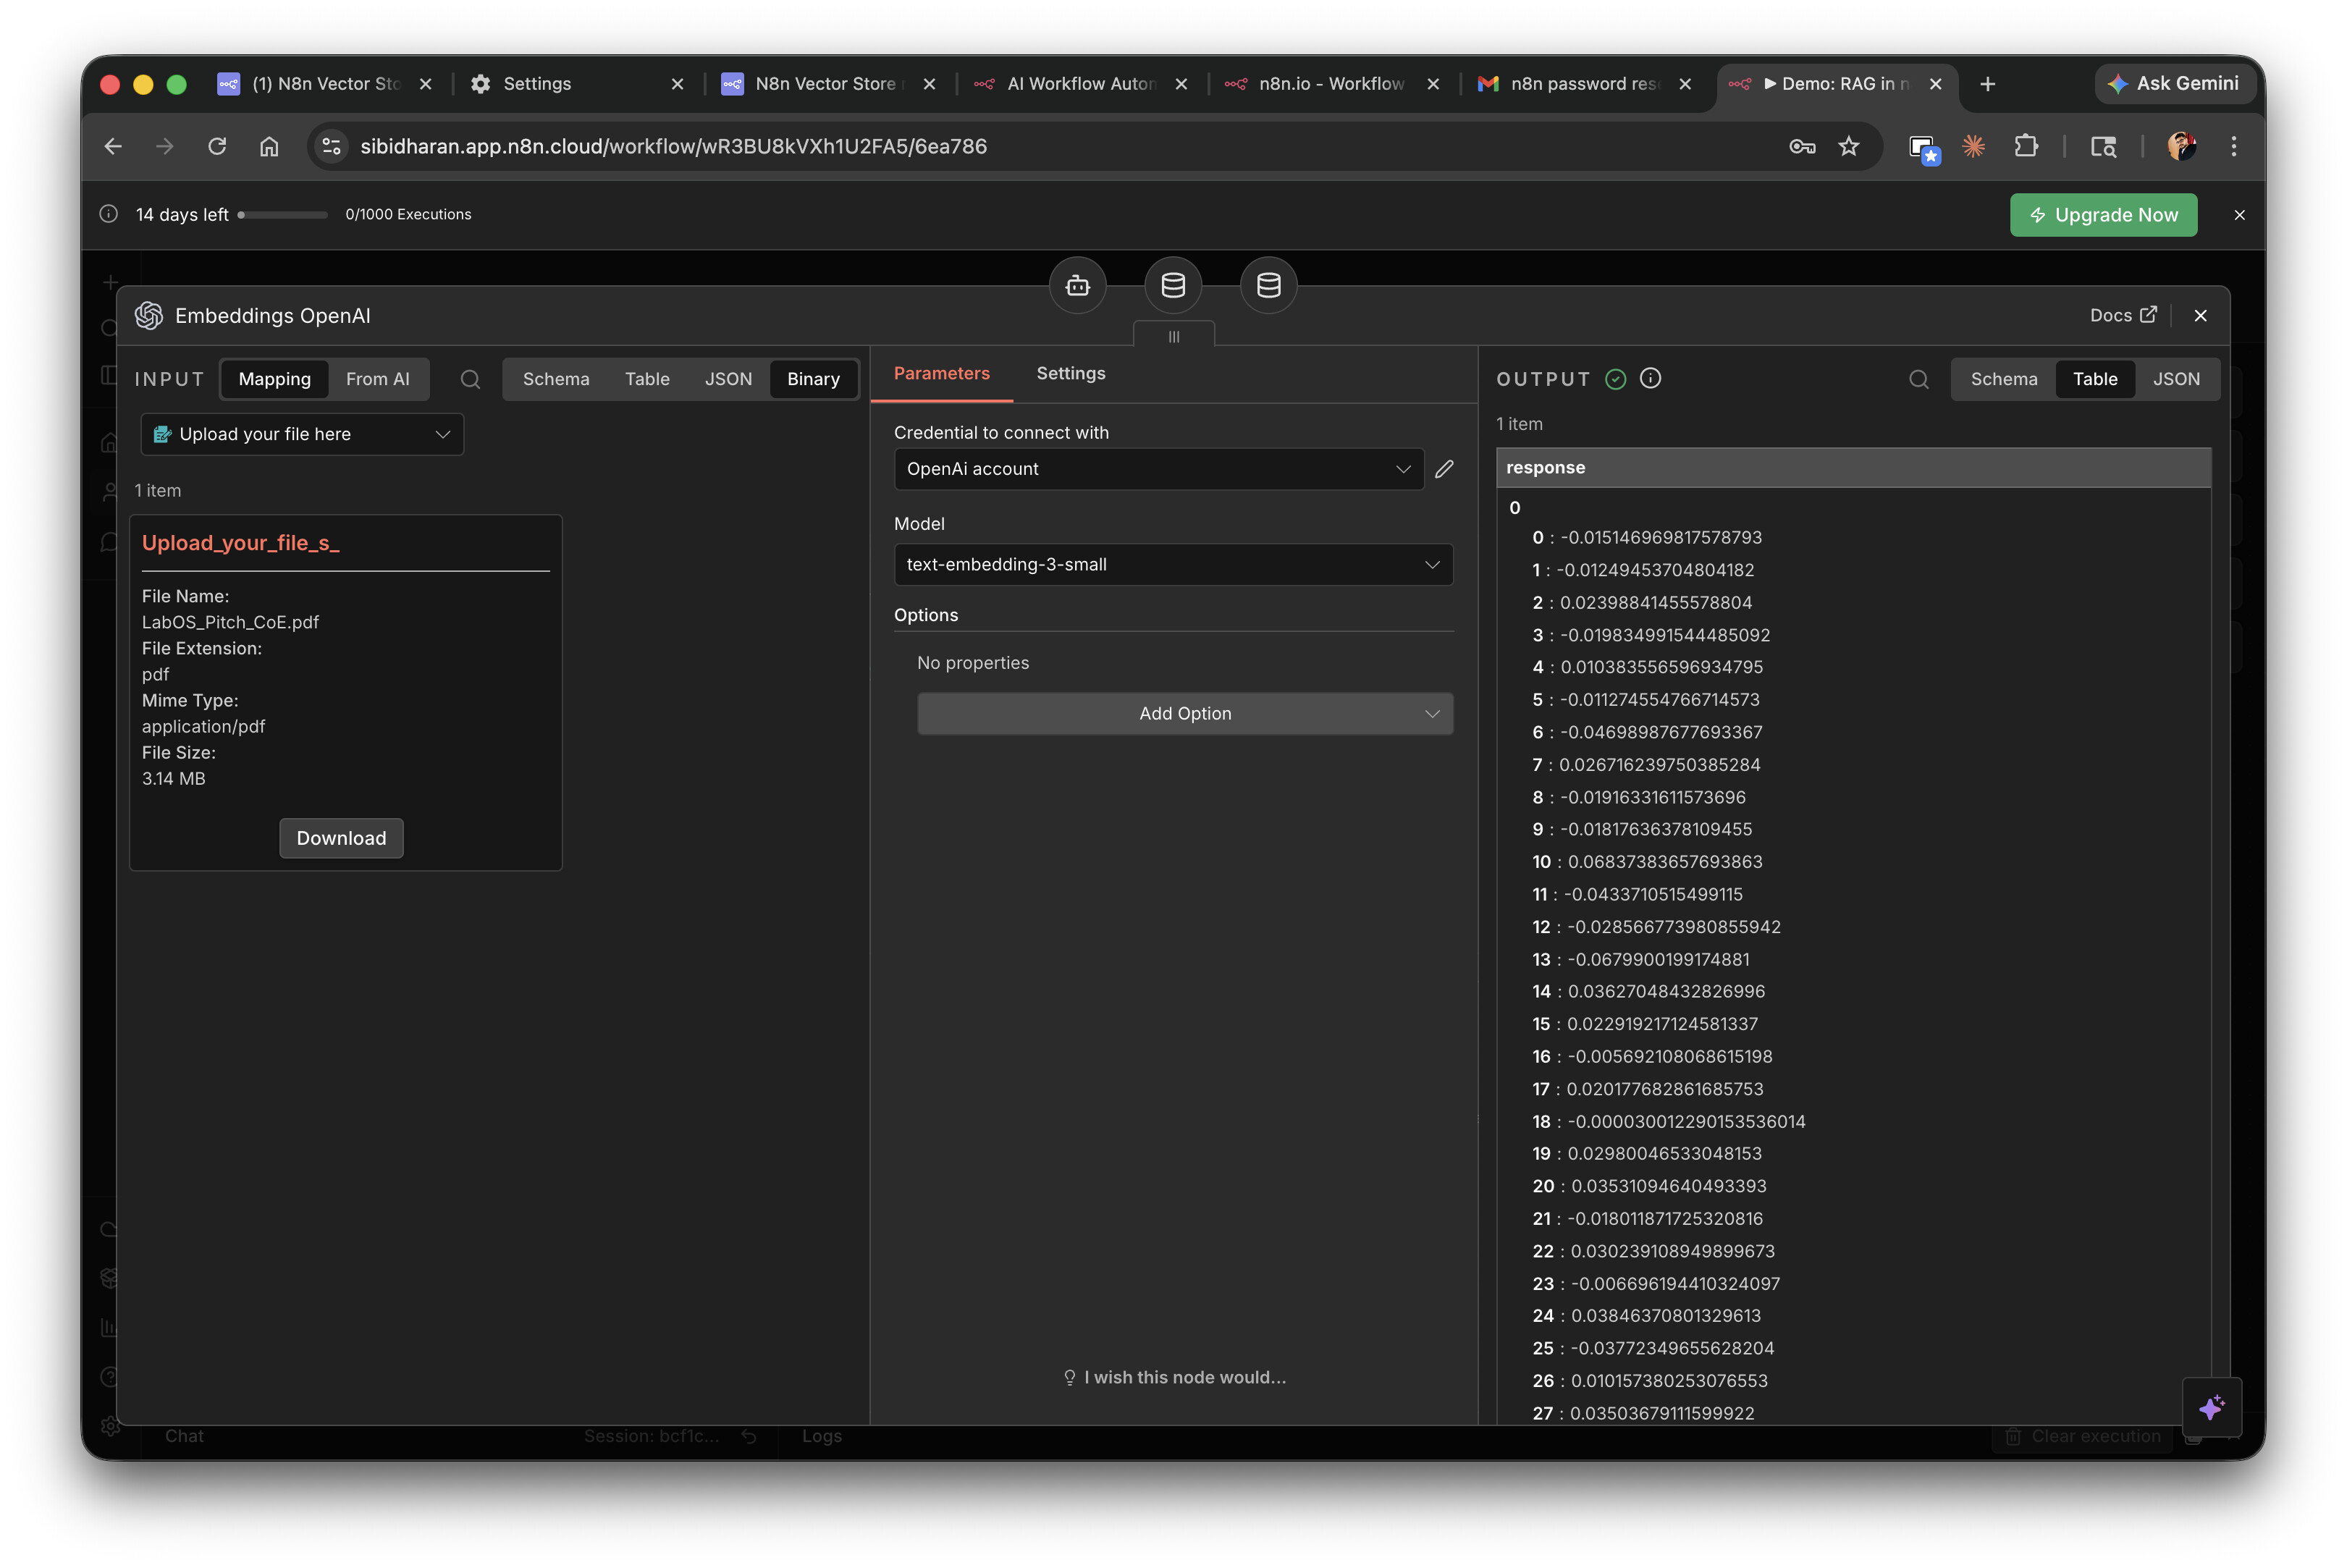Click the second database node icon above panel
The height and width of the screenshot is (1568, 2347).
1268,286
